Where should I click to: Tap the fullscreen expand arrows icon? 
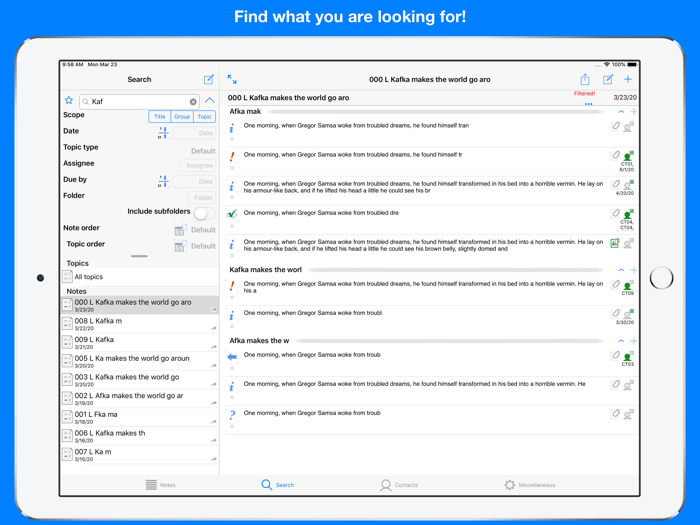[x=232, y=79]
